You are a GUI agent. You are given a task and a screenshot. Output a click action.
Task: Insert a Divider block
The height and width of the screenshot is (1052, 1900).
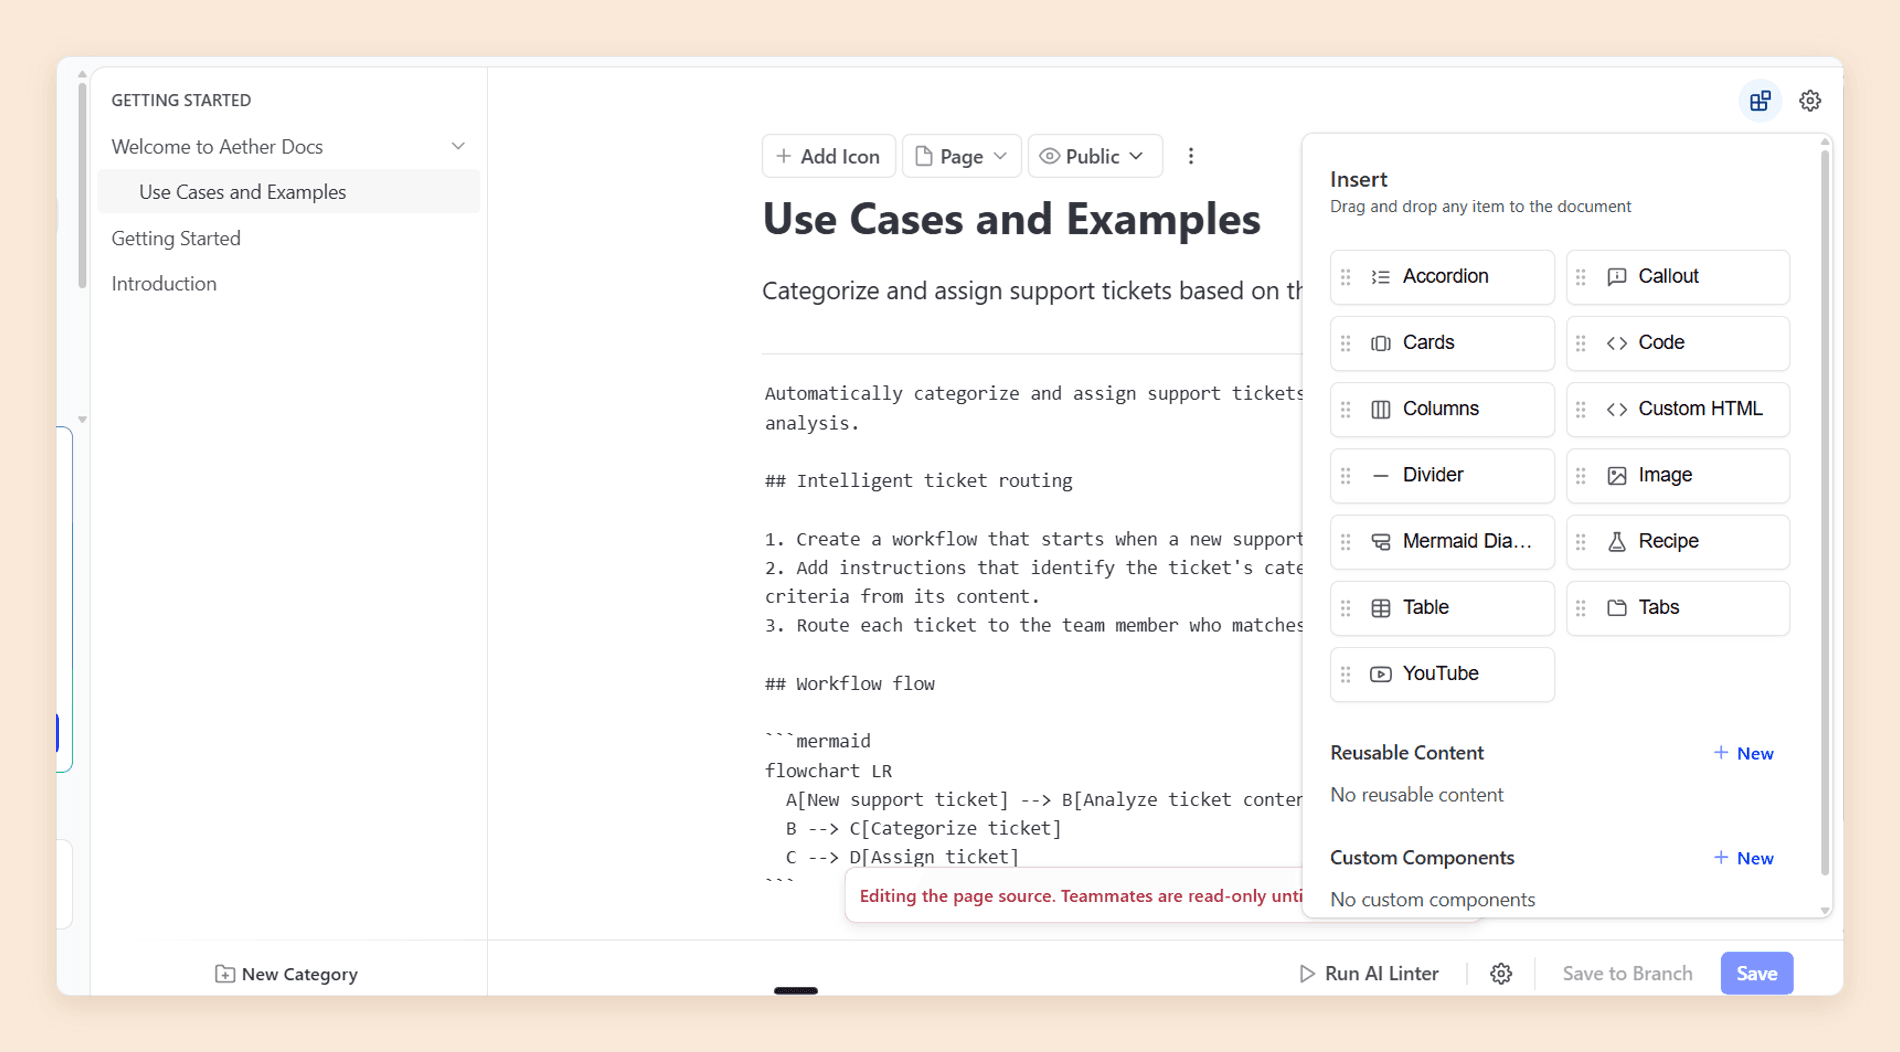pos(1442,475)
